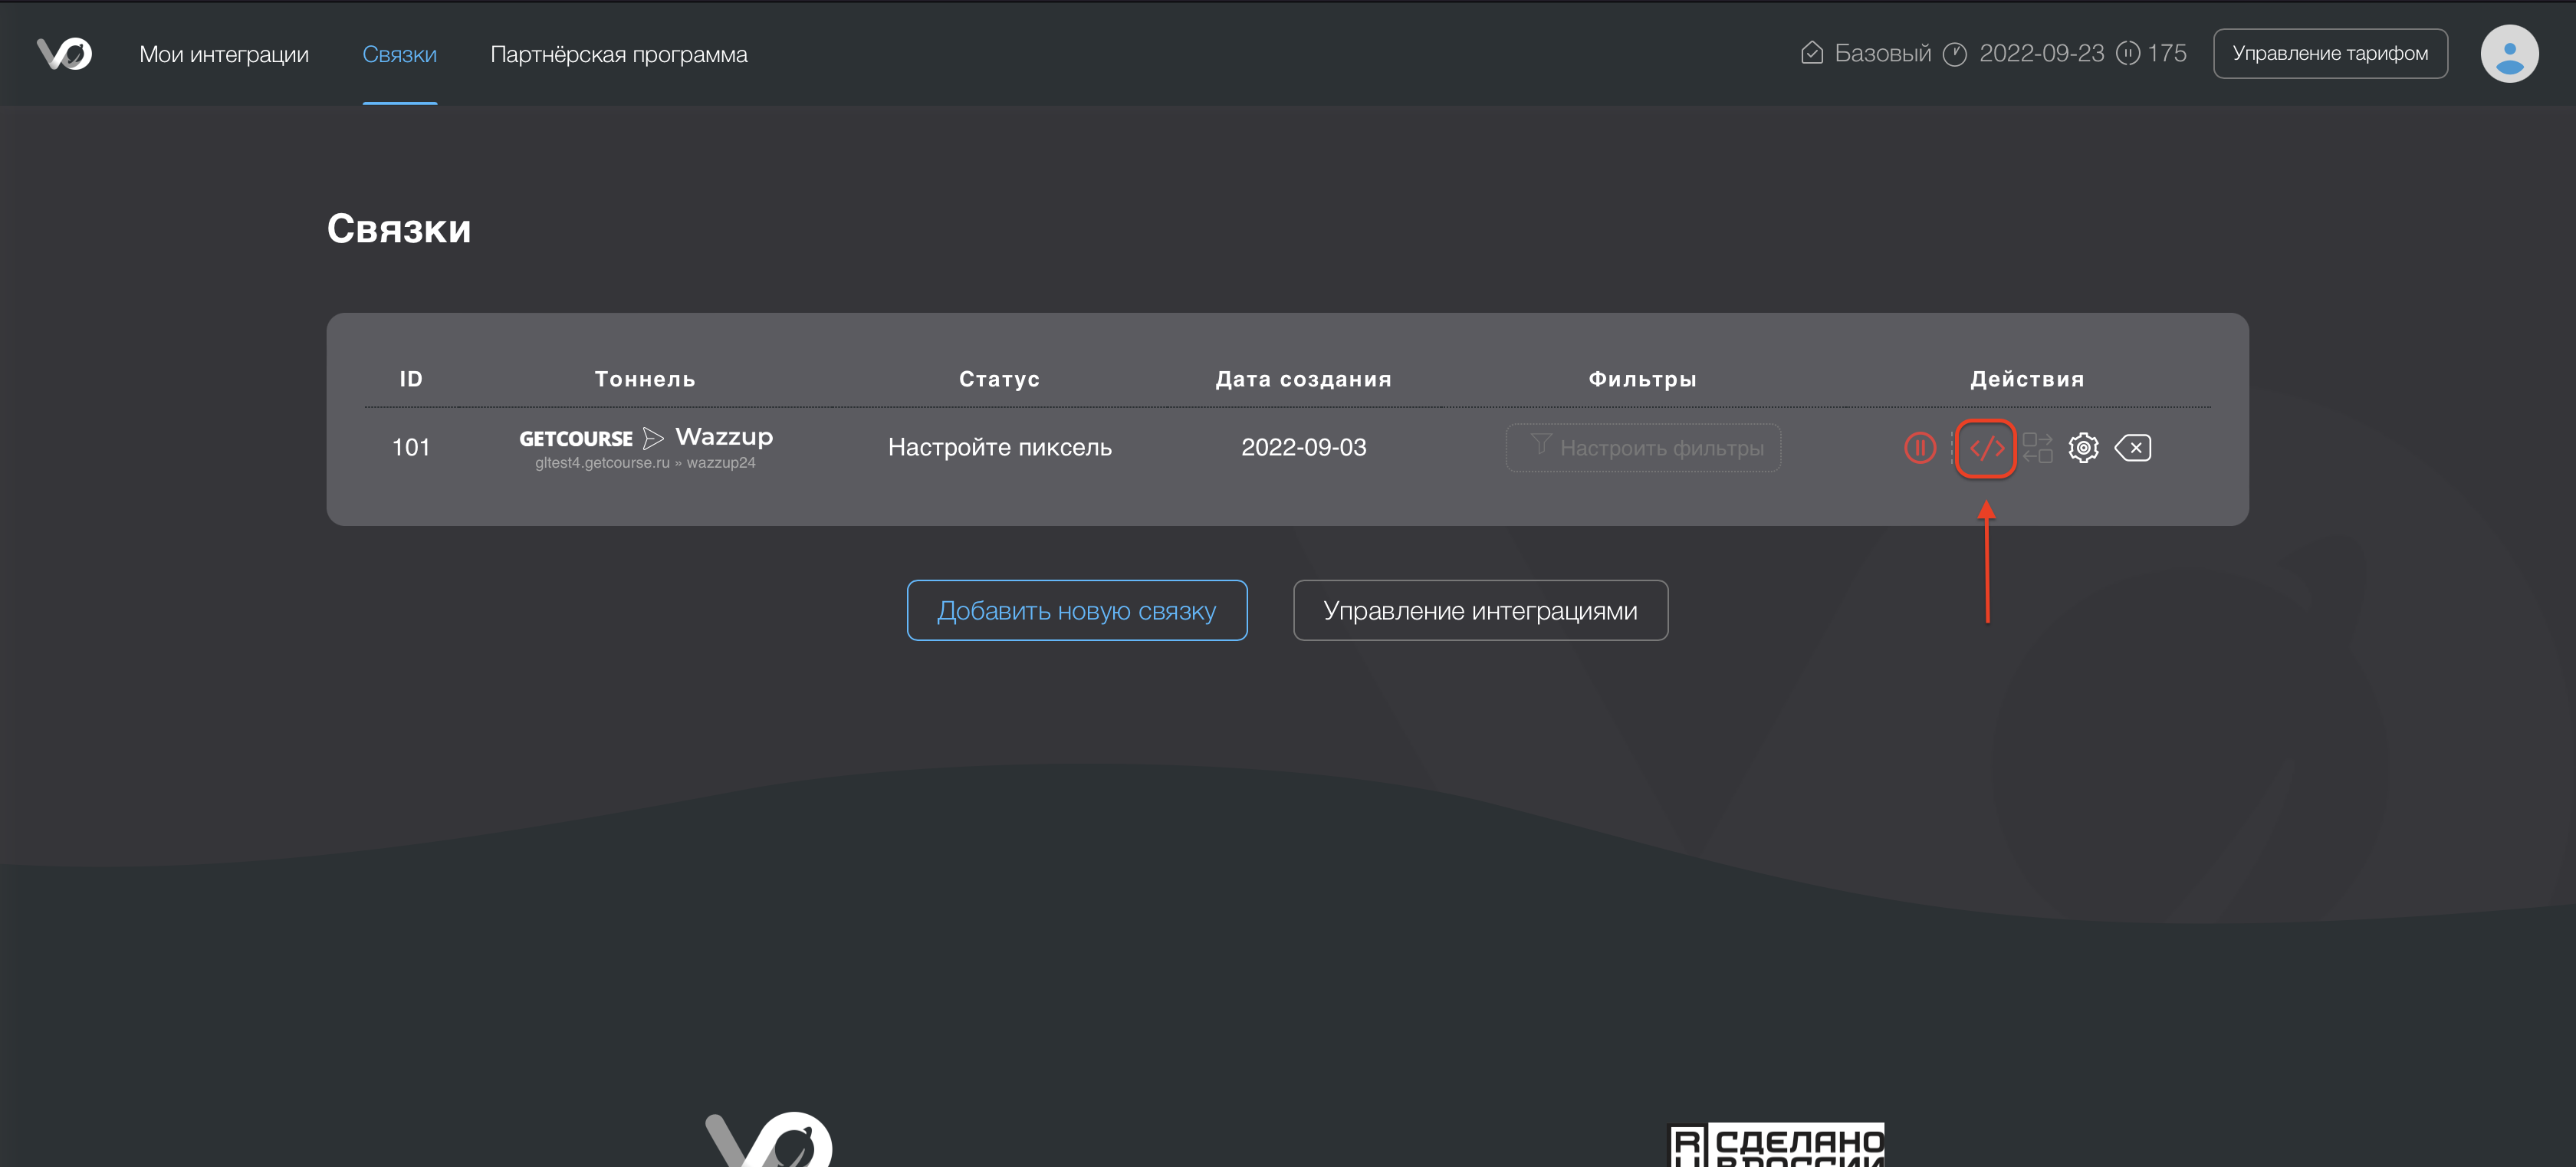Open the pixel code icon for connection 101

[1986, 448]
